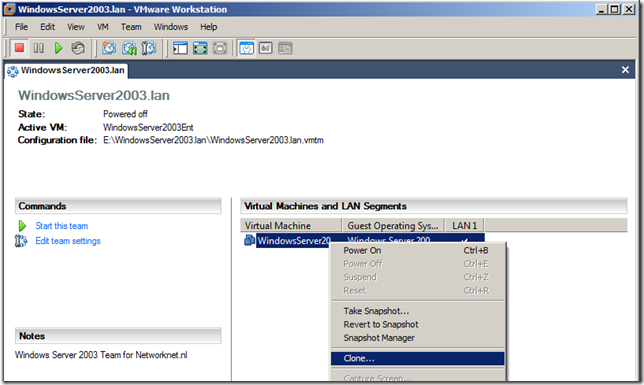Click the Suspend pause toolbar icon
This screenshot has height=385, width=644.
pyautogui.click(x=39, y=48)
